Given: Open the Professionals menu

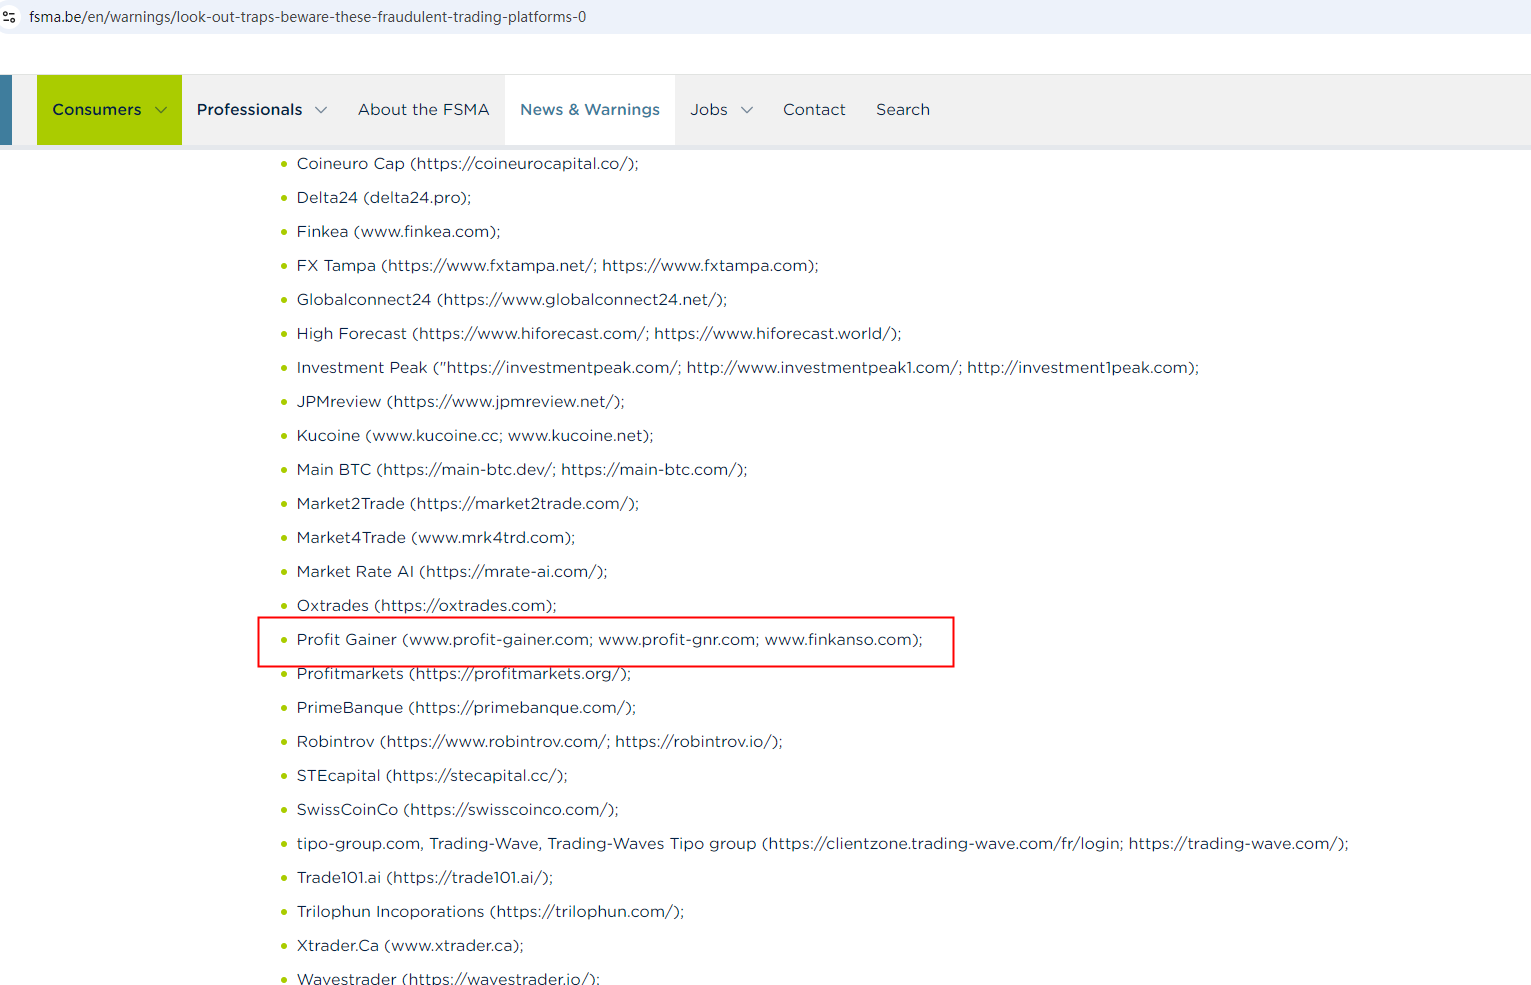Looking at the screenshot, I should coord(249,110).
